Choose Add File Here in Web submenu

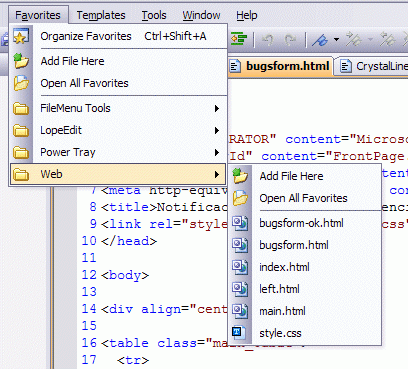(x=305, y=176)
